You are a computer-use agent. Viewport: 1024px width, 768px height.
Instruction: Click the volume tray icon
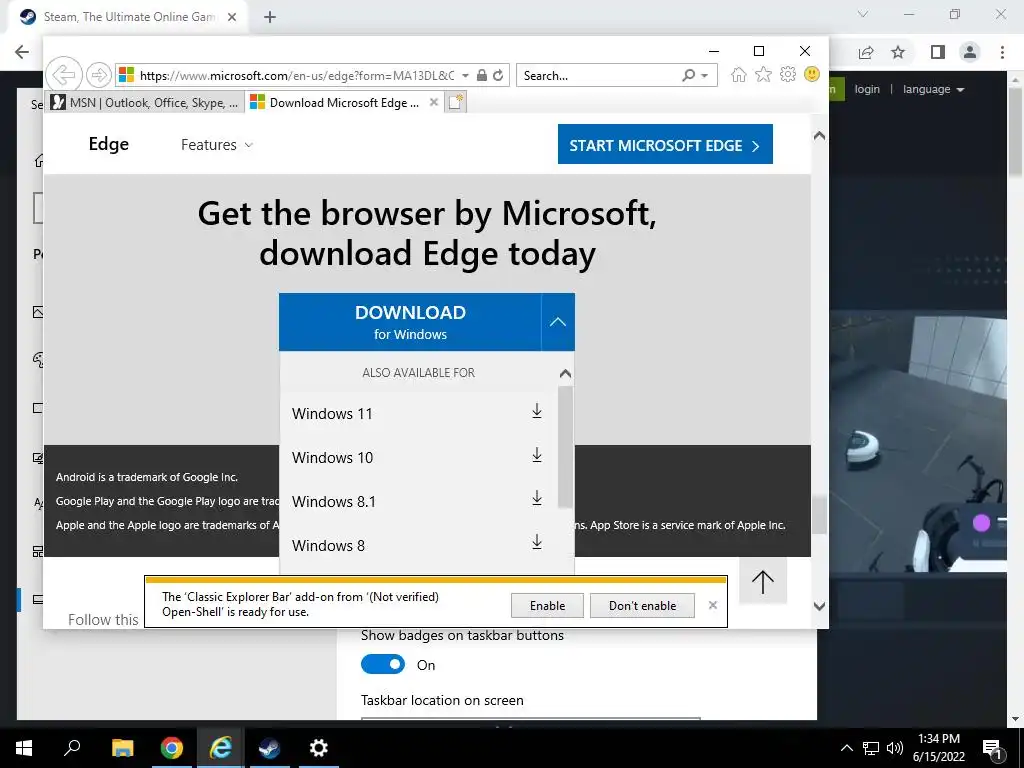[895, 748]
